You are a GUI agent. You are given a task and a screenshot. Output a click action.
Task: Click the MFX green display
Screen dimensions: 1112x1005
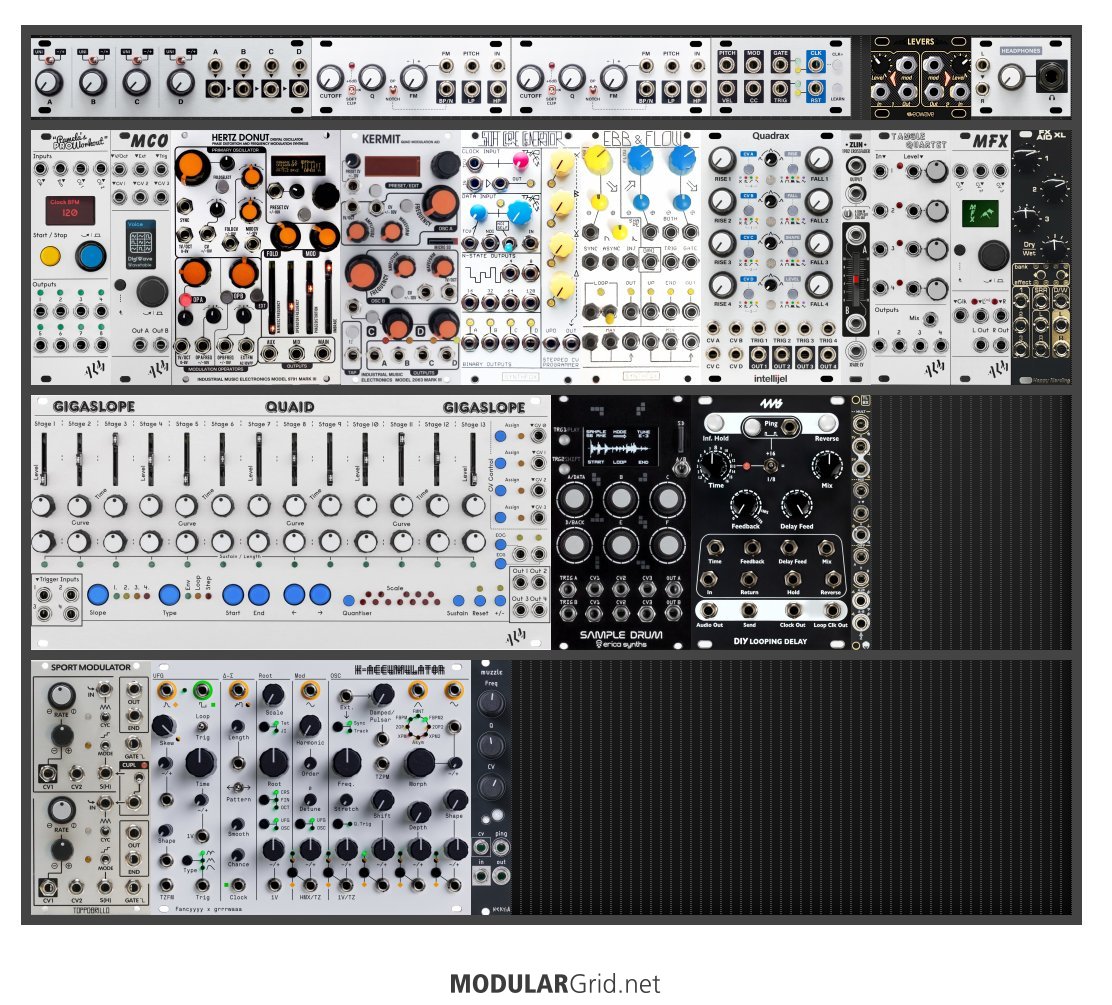click(x=979, y=213)
